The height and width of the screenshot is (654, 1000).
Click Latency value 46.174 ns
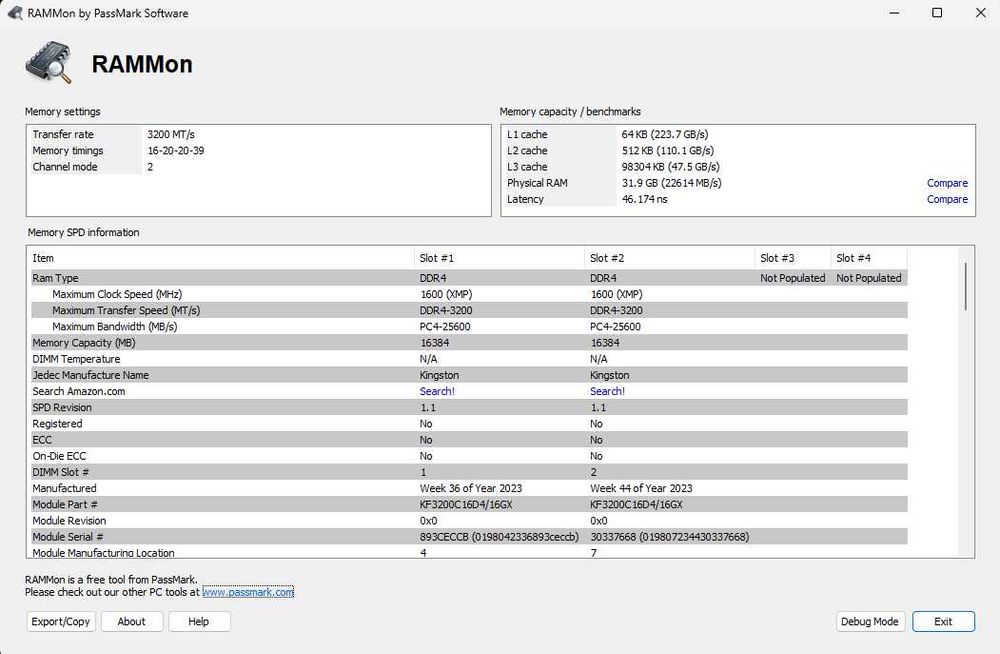coord(644,199)
